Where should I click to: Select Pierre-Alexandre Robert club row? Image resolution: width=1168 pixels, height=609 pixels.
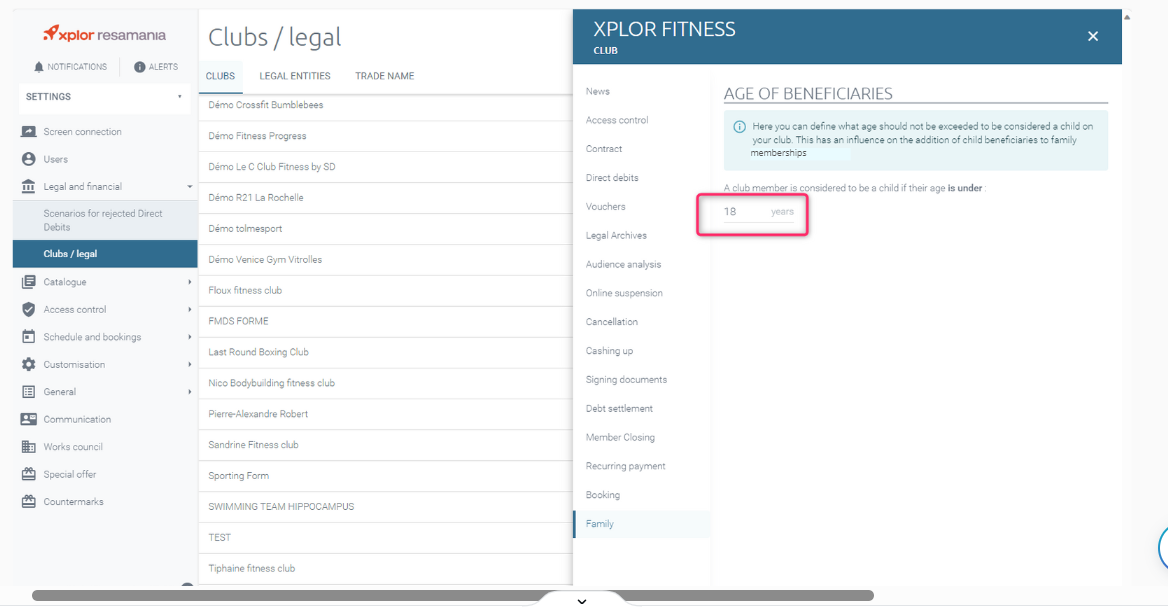385,415
